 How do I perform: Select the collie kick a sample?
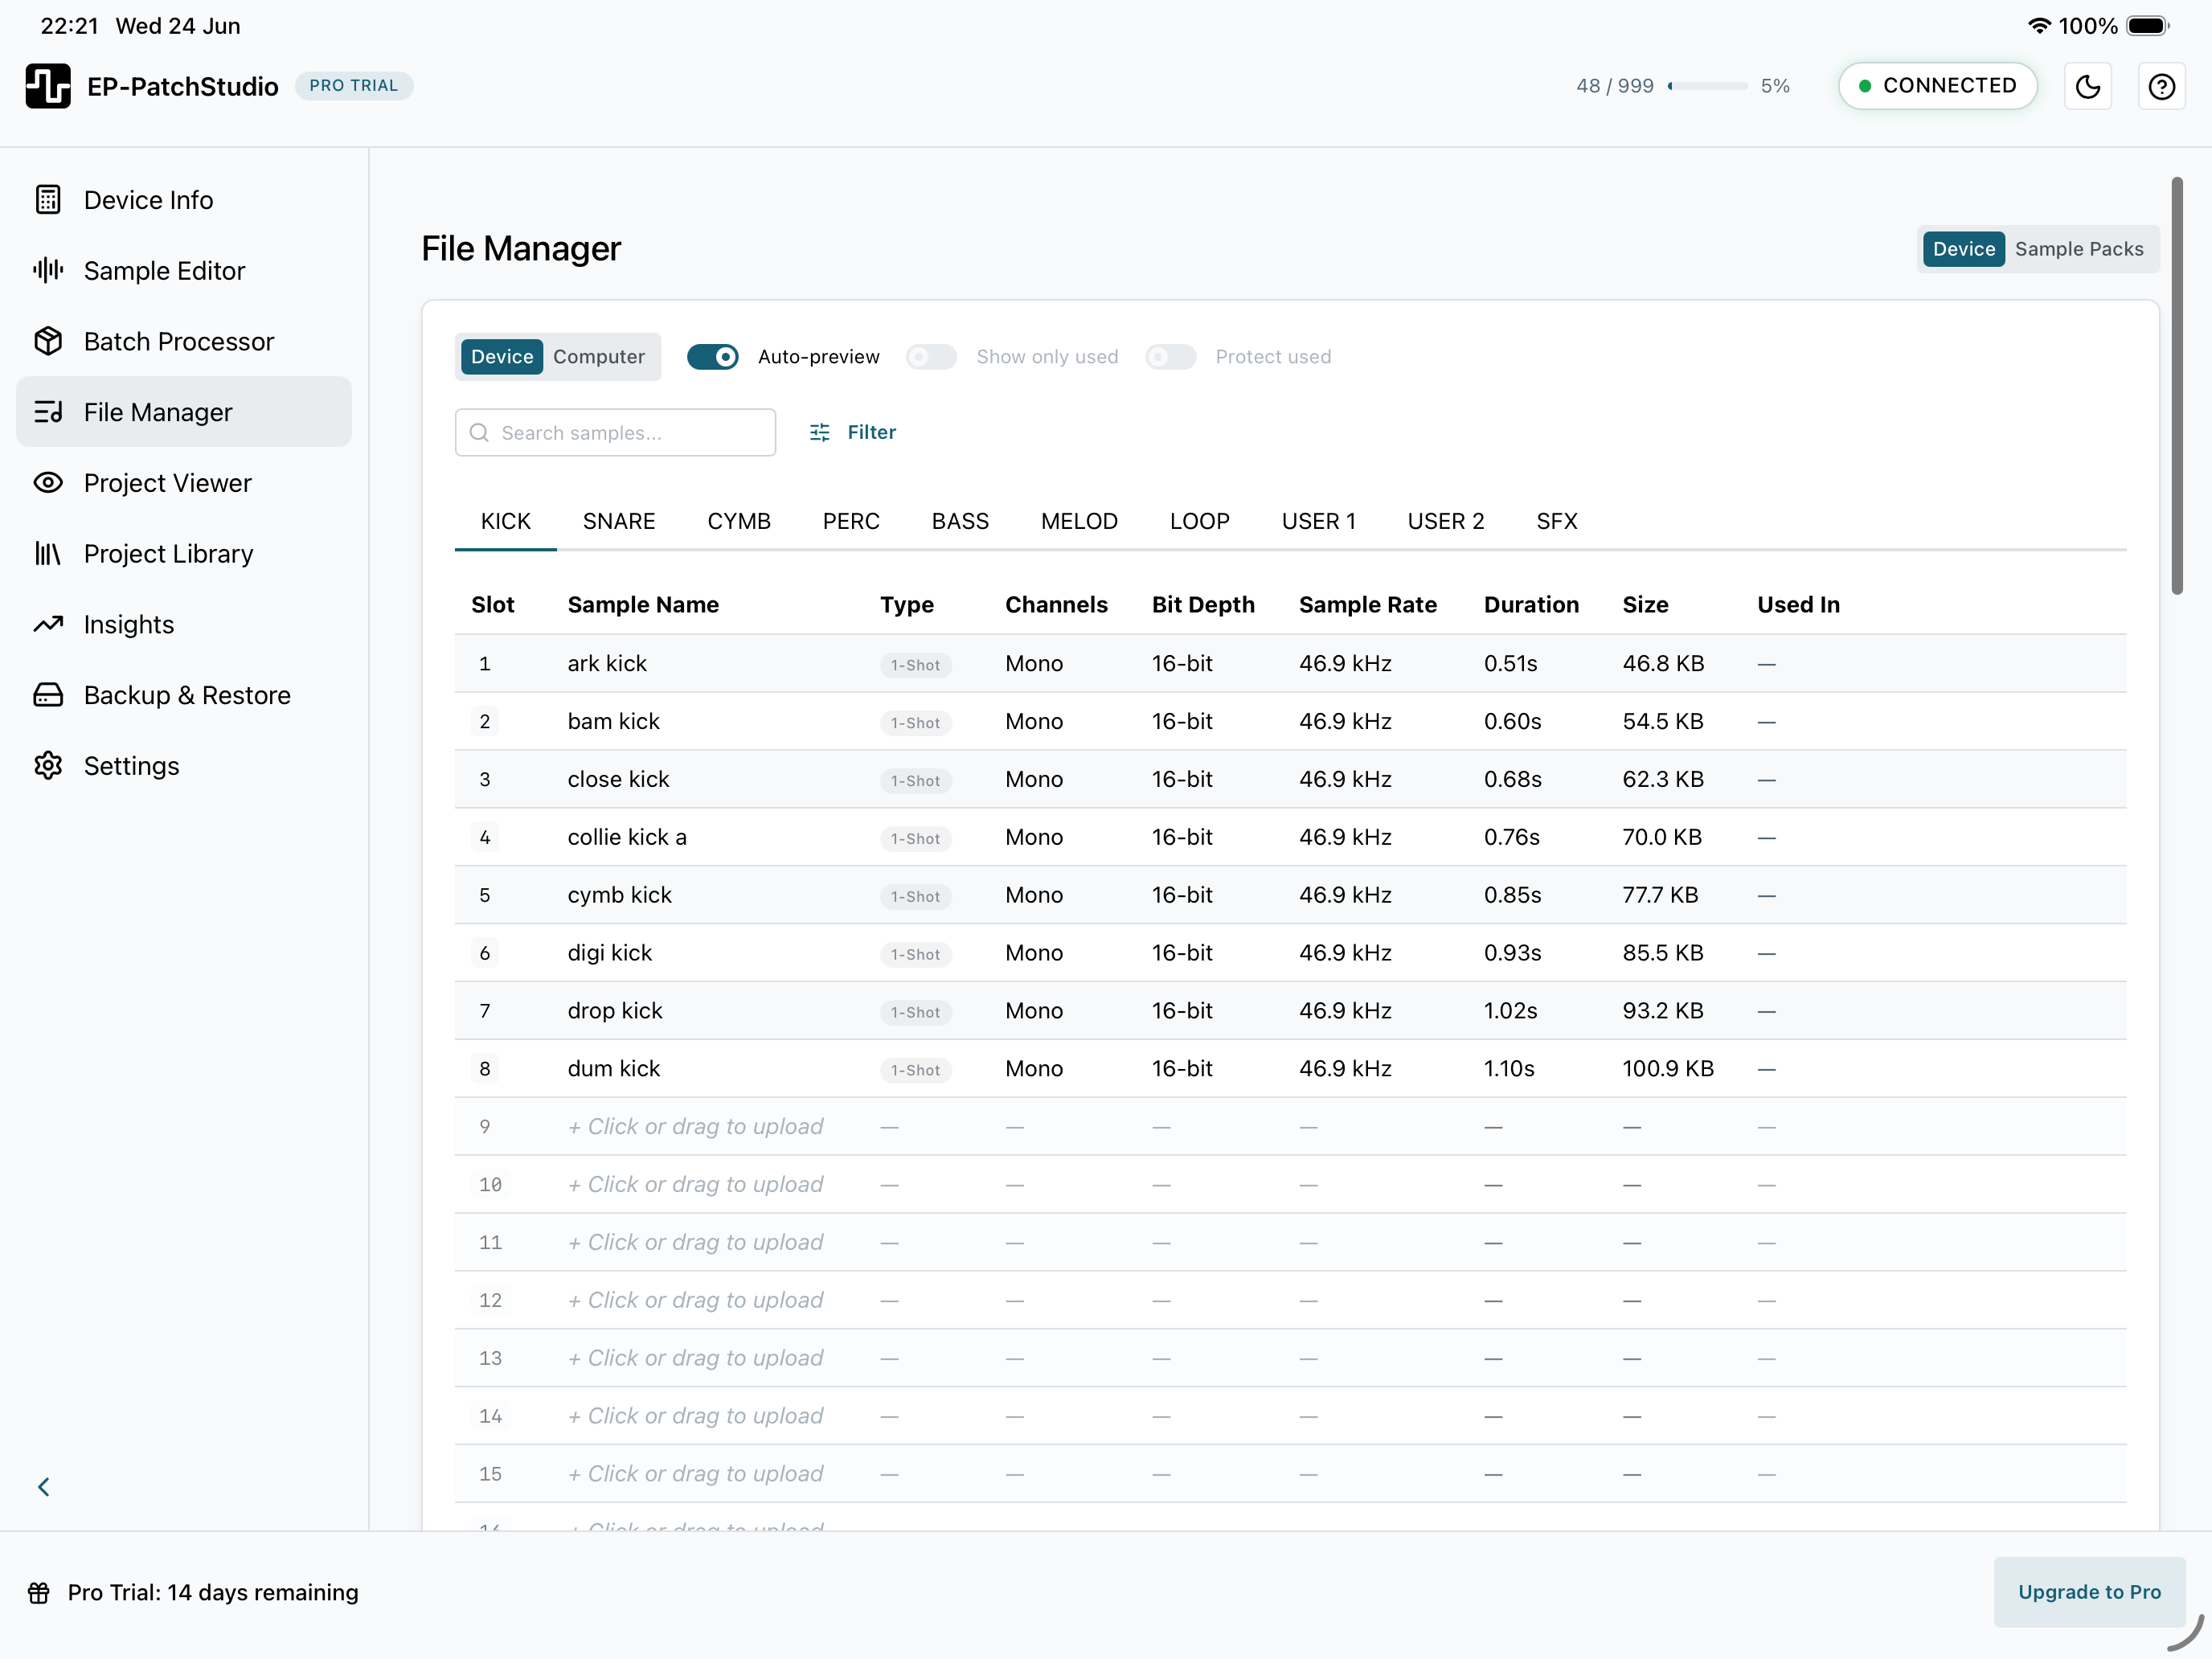(627, 837)
